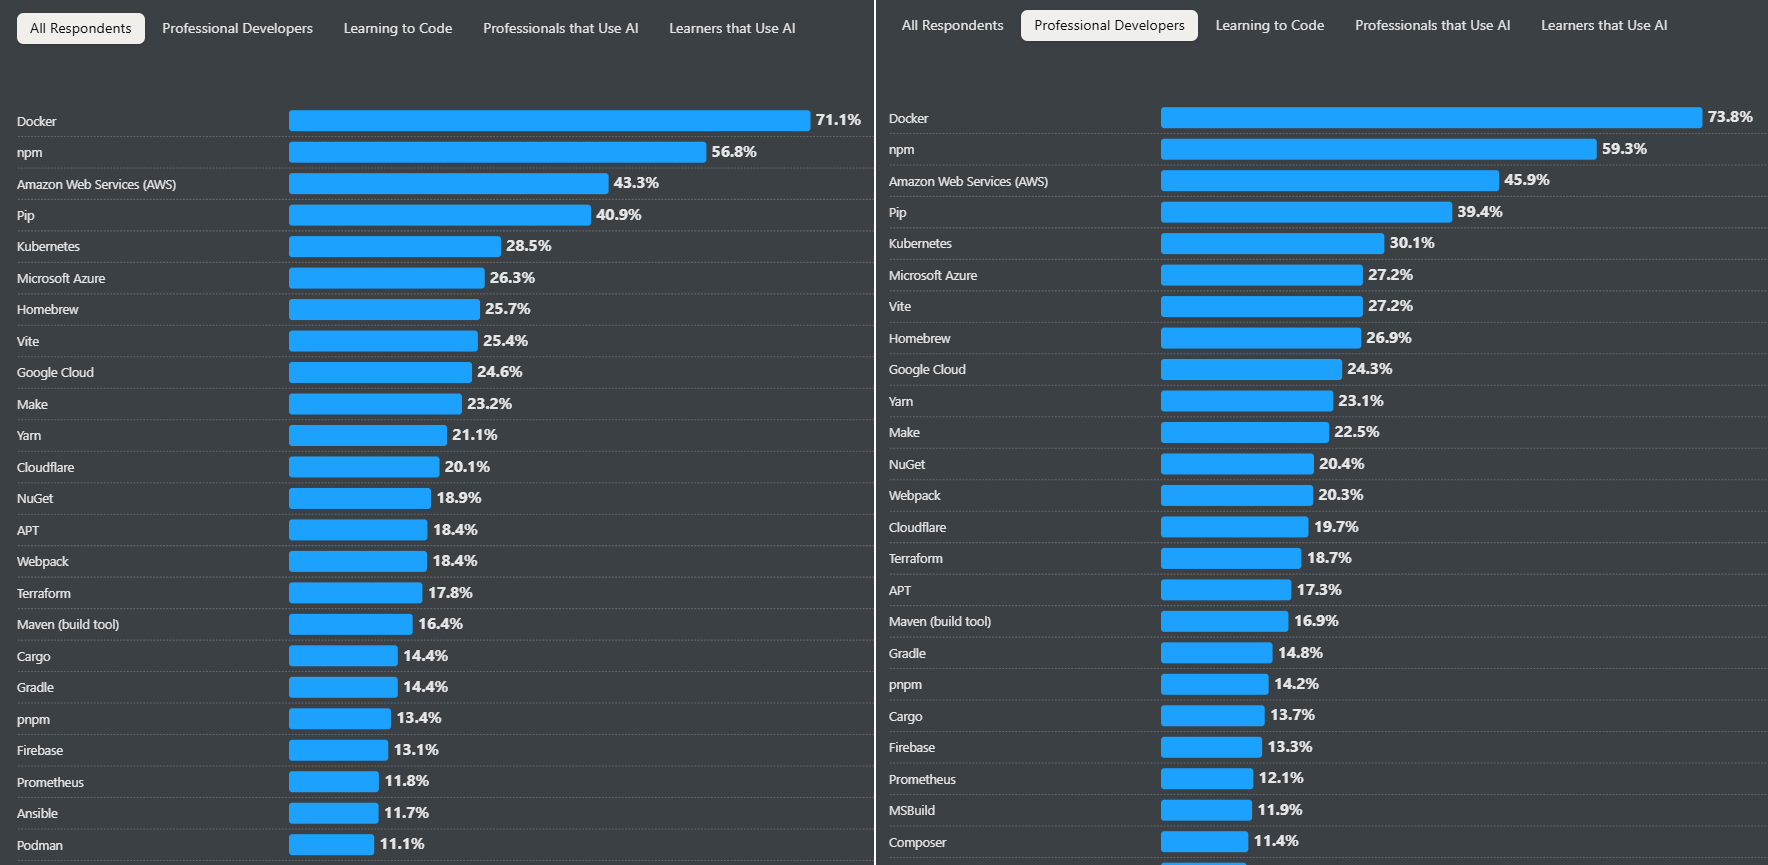The width and height of the screenshot is (1768, 865).
Task: Click the Kubernetes bar showing 30.1%
Action: pos(1272,243)
